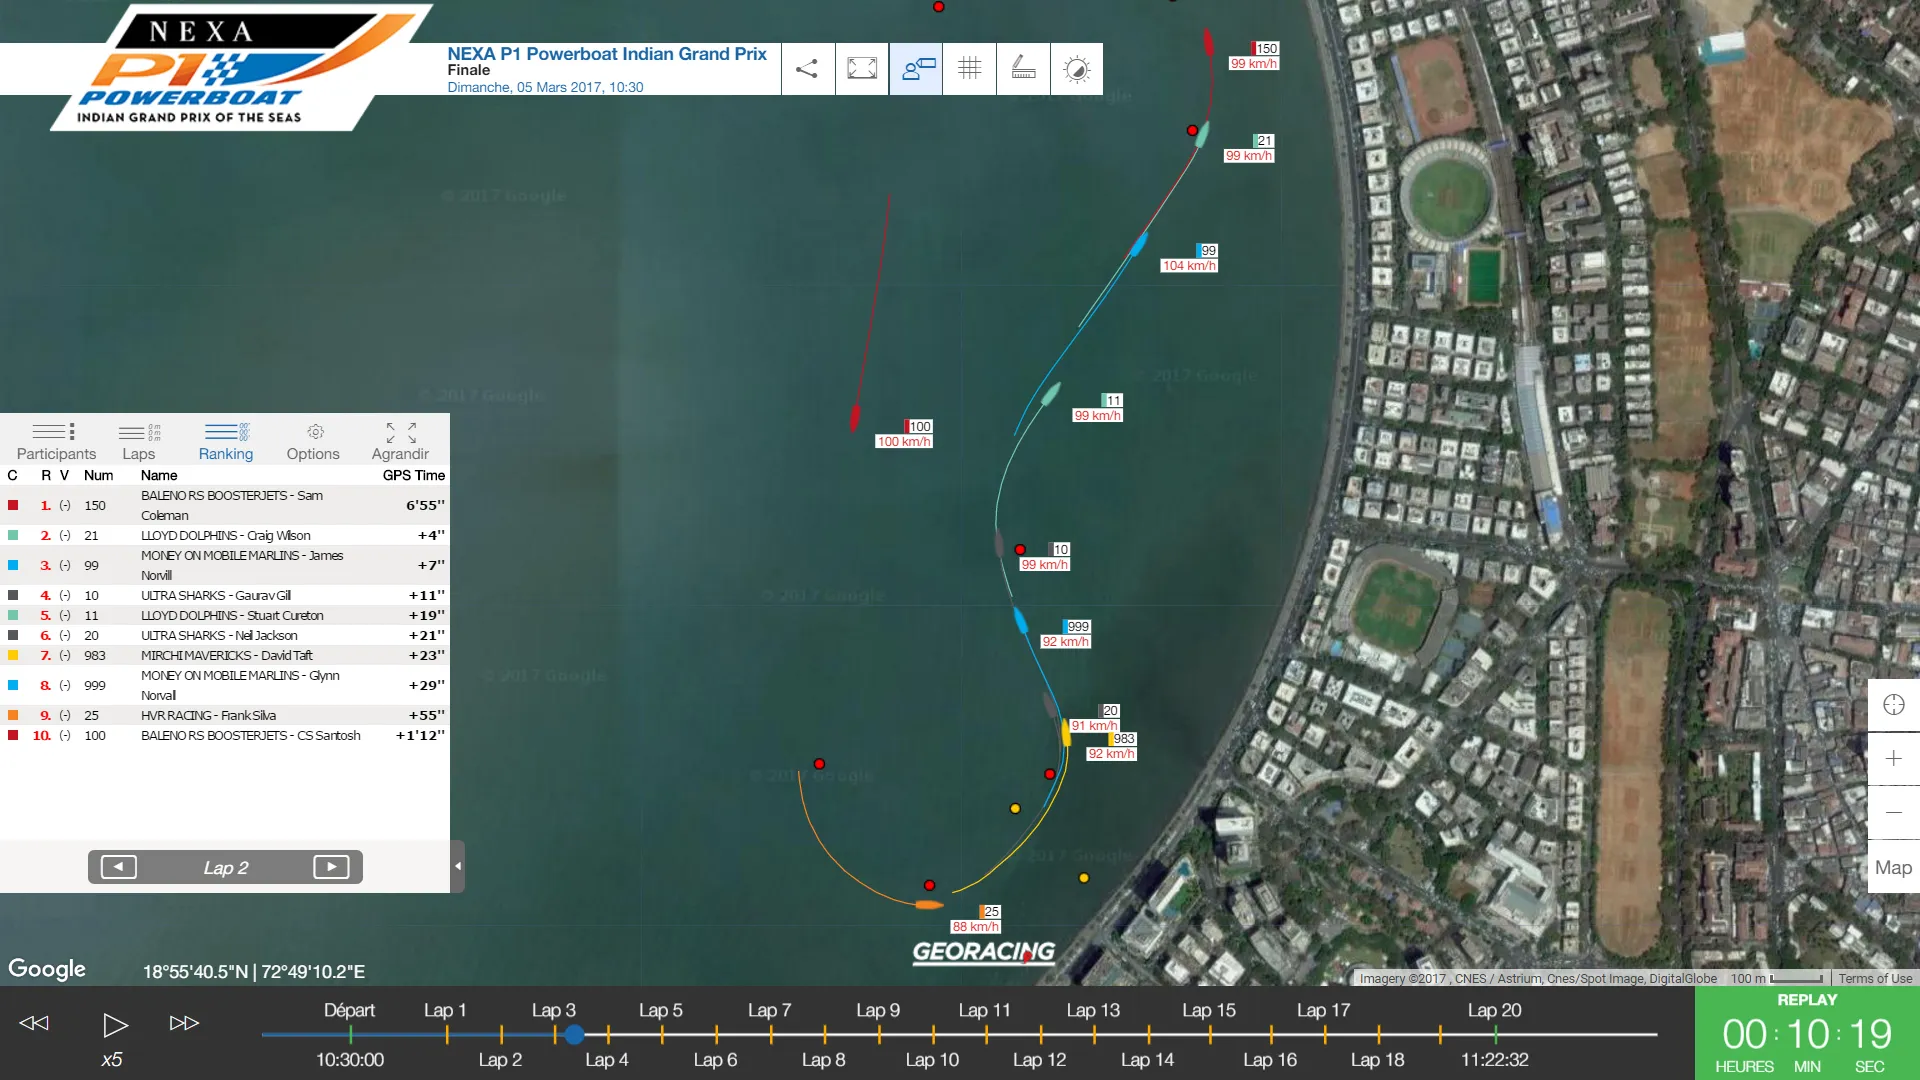The width and height of the screenshot is (1920, 1080).
Task: Switch the map type using the Map button
Action: click(x=1894, y=867)
